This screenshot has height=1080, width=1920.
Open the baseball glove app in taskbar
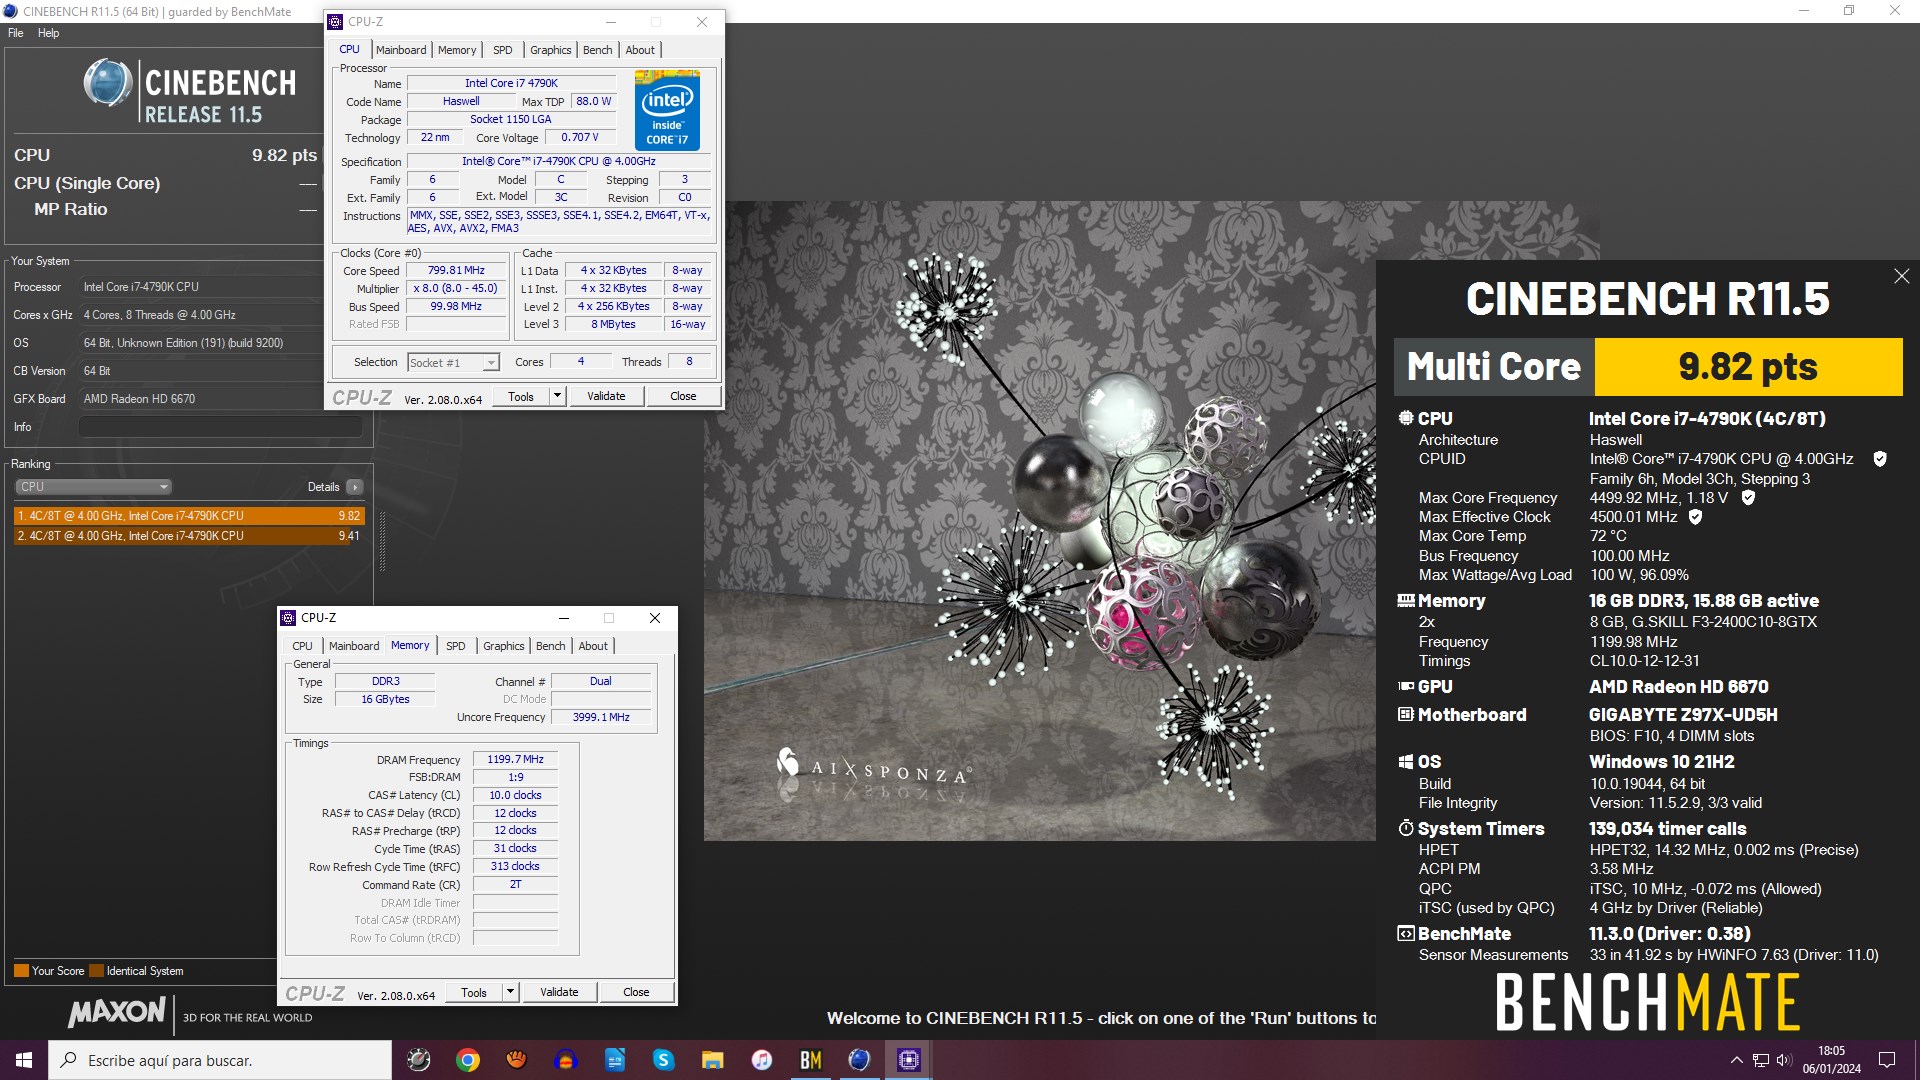coord(517,1060)
